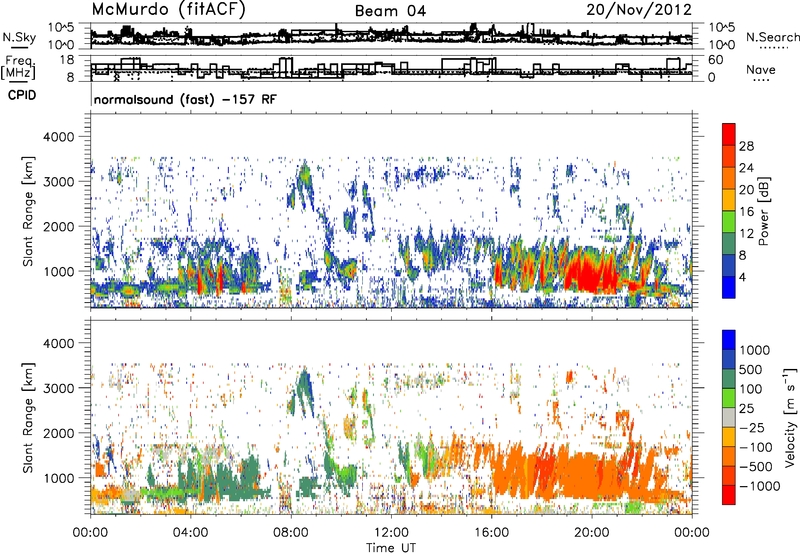This screenshot has width=800, height=554.
Task: Click the 'Power [dB]' colorbar label
Action: [764, 211]
